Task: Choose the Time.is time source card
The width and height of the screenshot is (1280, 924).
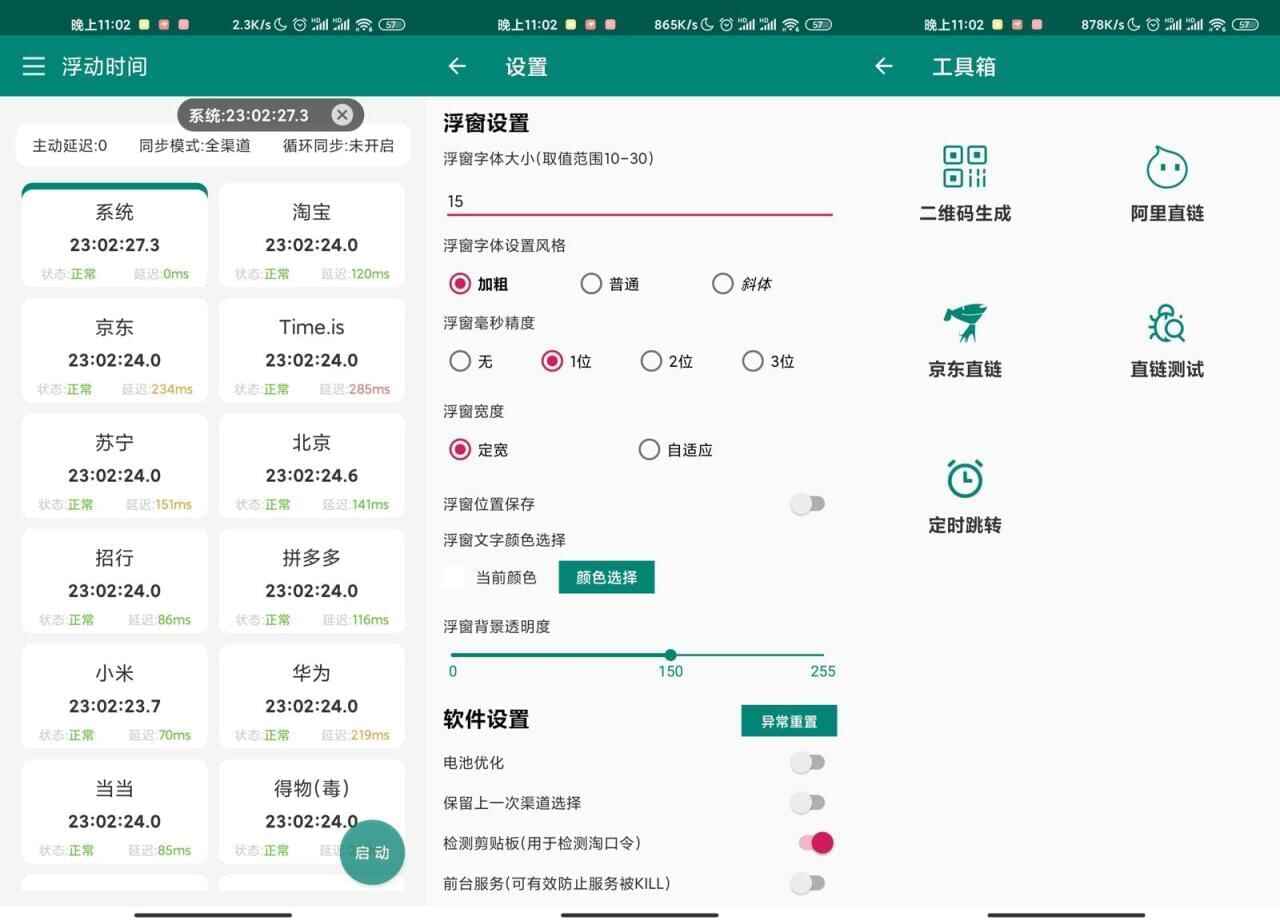Action: pos(311,351)
